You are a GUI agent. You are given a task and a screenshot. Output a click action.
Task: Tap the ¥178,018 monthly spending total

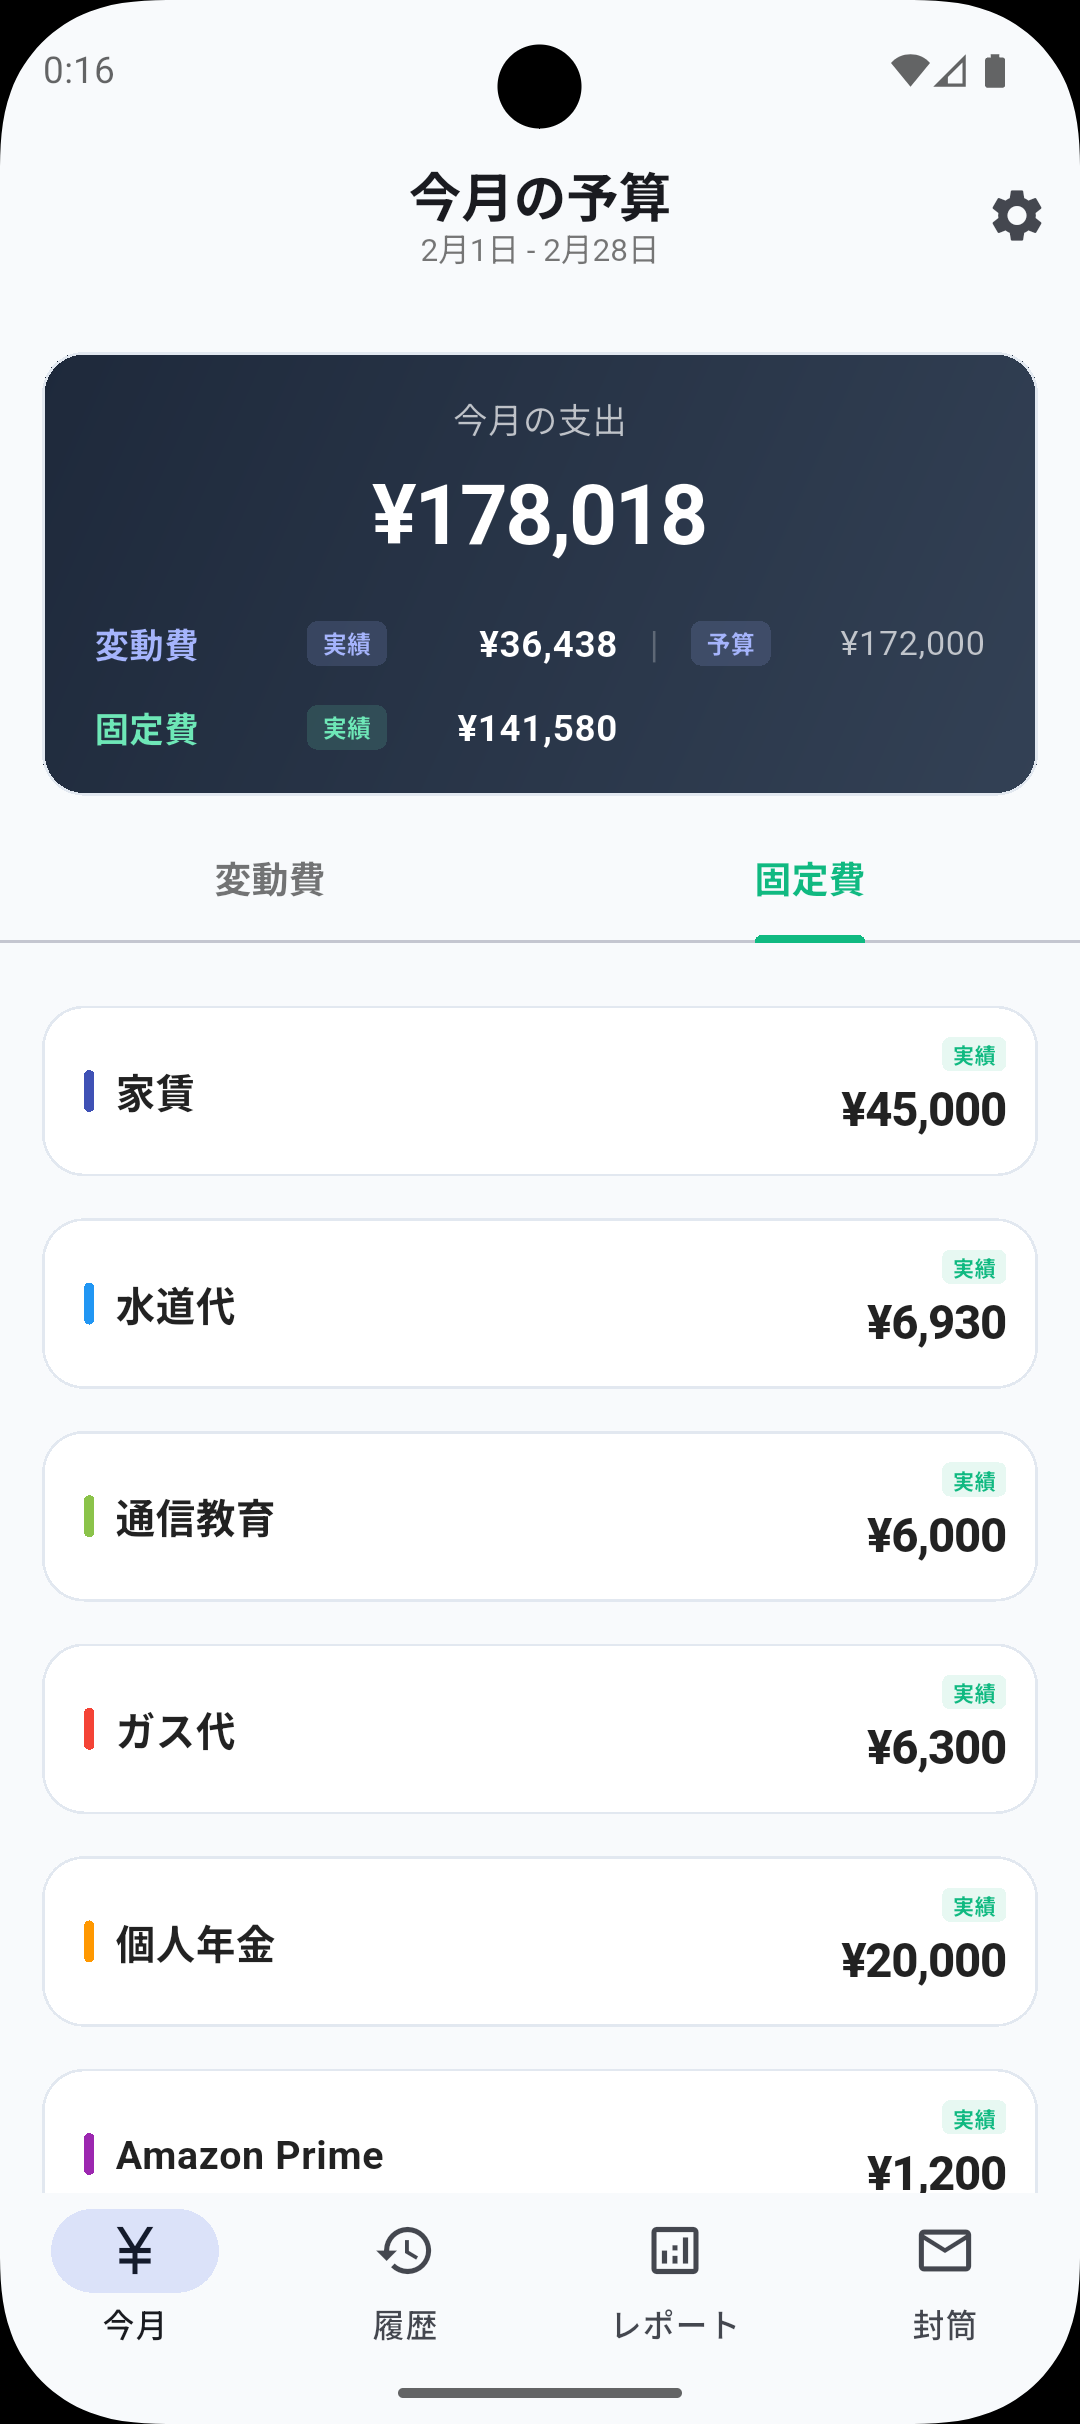pyautogui.click(x=540, y=515)
